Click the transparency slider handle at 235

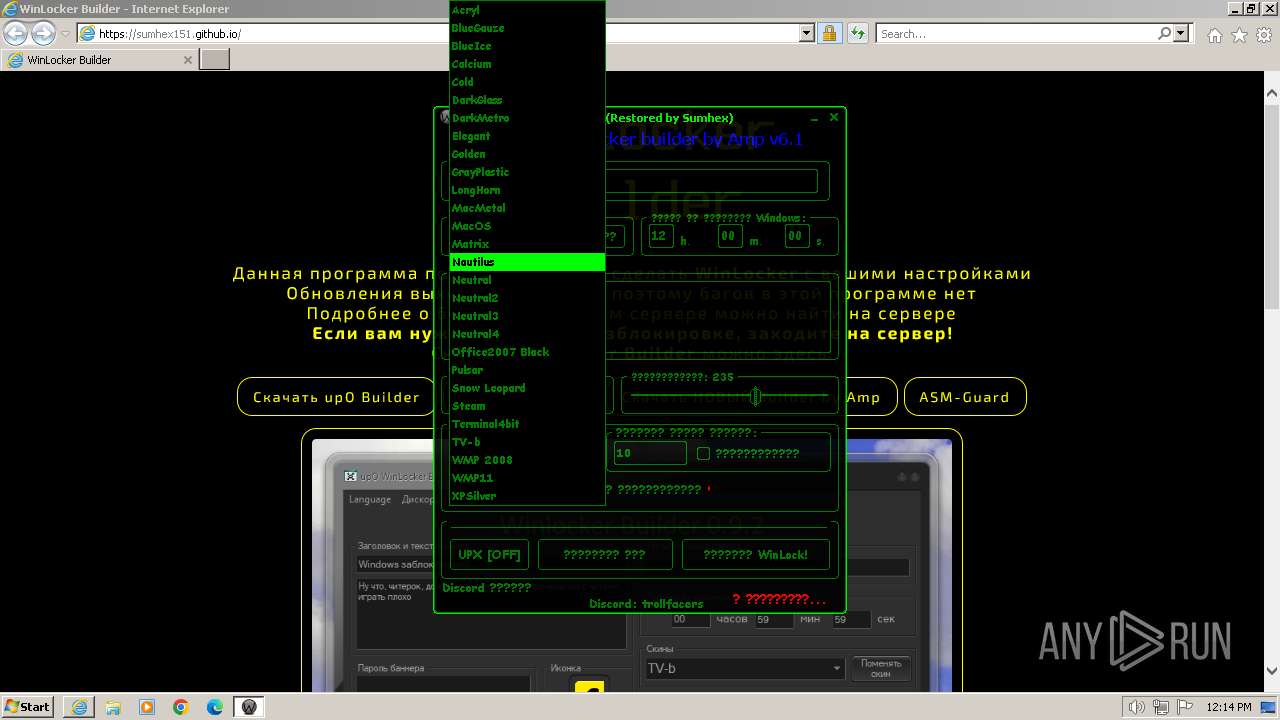pyautogui.click(x=756, y=397)
